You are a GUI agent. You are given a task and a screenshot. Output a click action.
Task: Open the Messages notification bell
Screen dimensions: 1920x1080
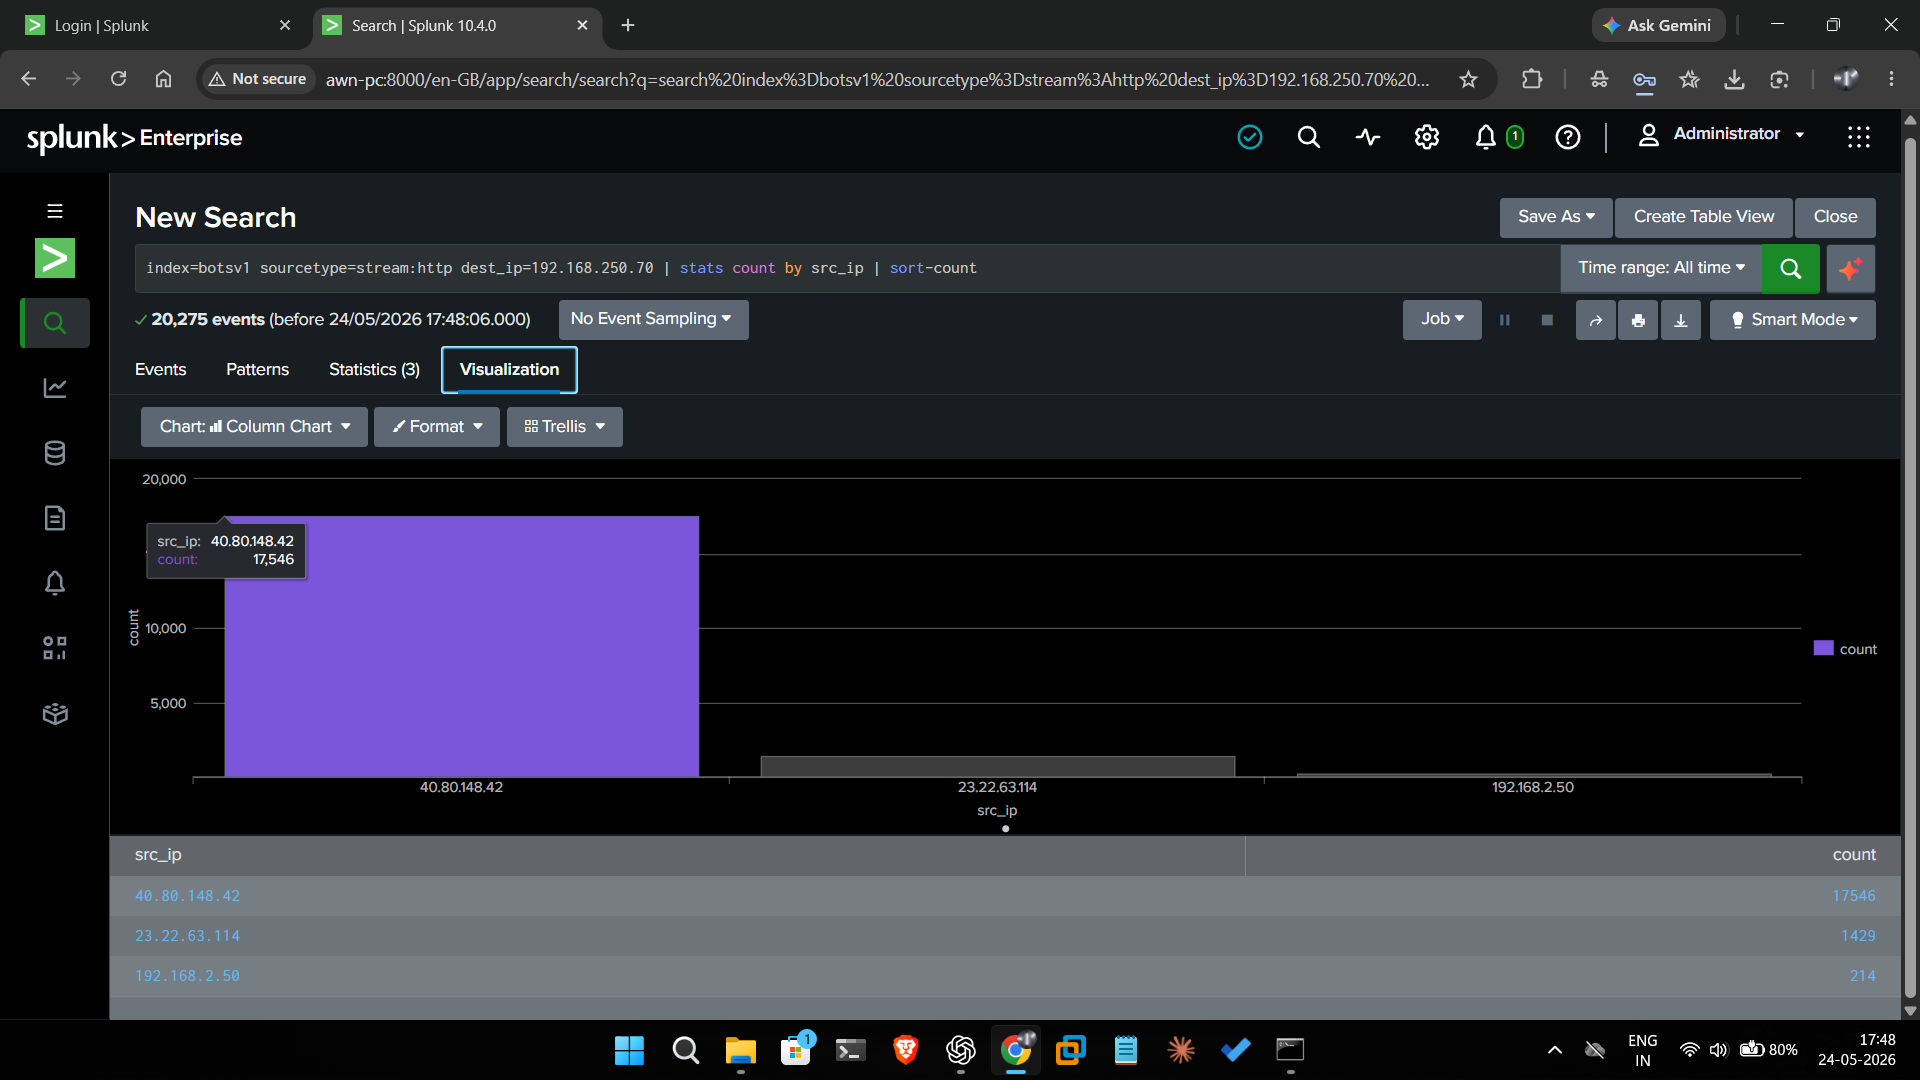coord(1486,137)
